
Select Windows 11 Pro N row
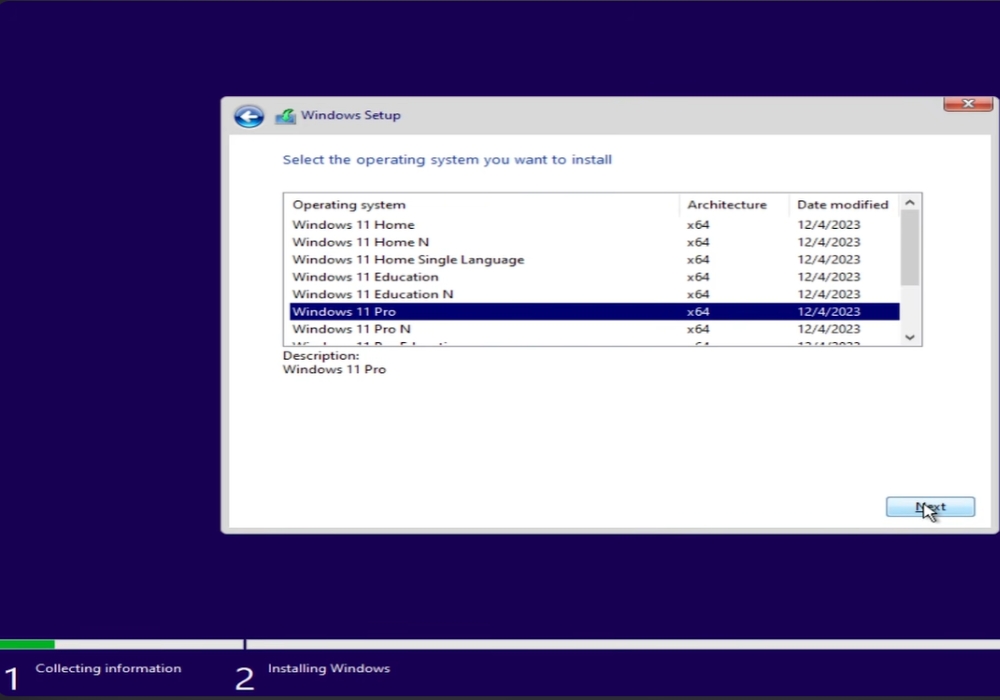594,329
